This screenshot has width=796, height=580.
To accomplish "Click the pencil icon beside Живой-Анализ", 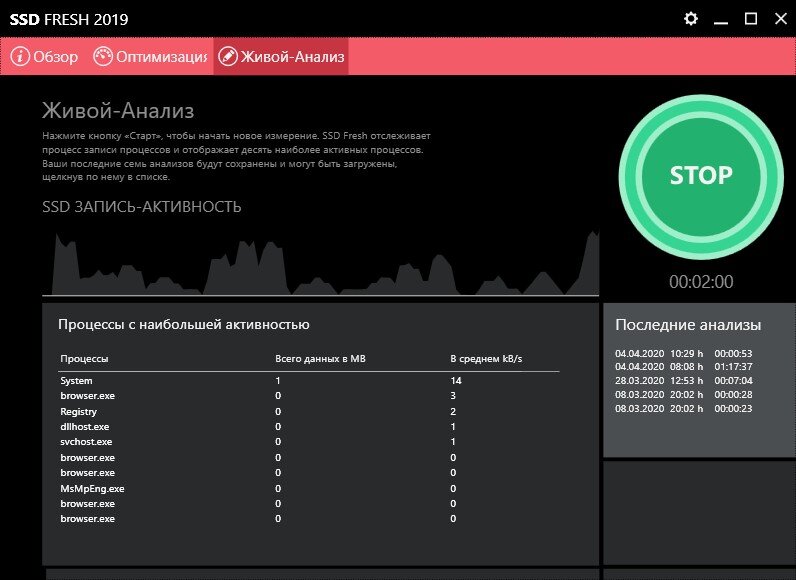I will point(228,56).
